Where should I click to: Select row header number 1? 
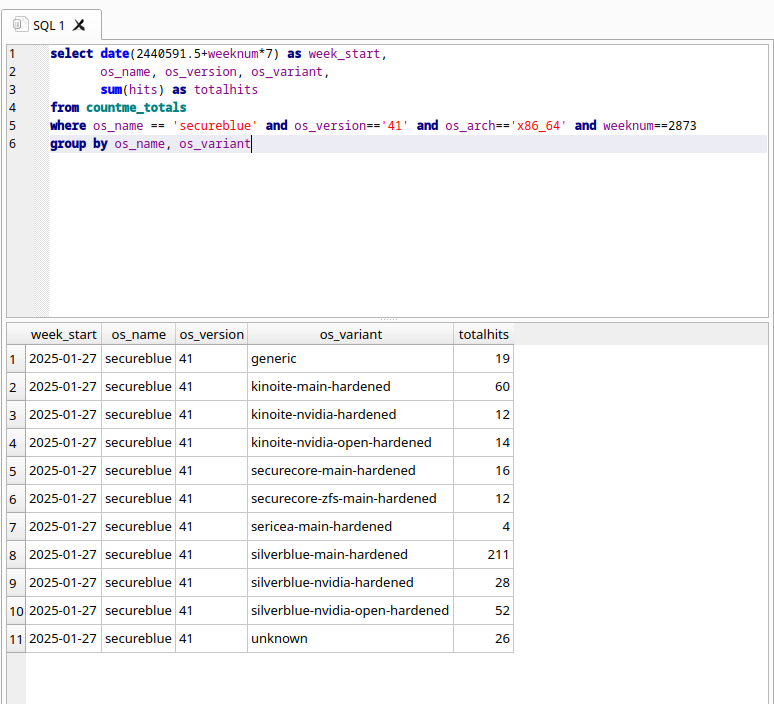click(x=15, y=358)
